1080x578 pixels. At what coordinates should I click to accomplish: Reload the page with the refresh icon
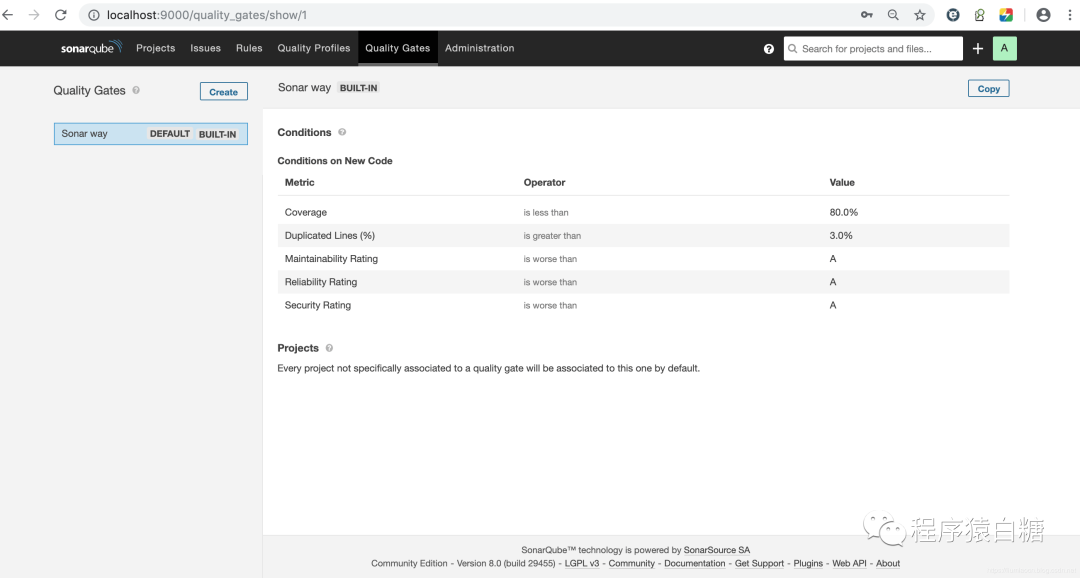(x=61, y=14)
